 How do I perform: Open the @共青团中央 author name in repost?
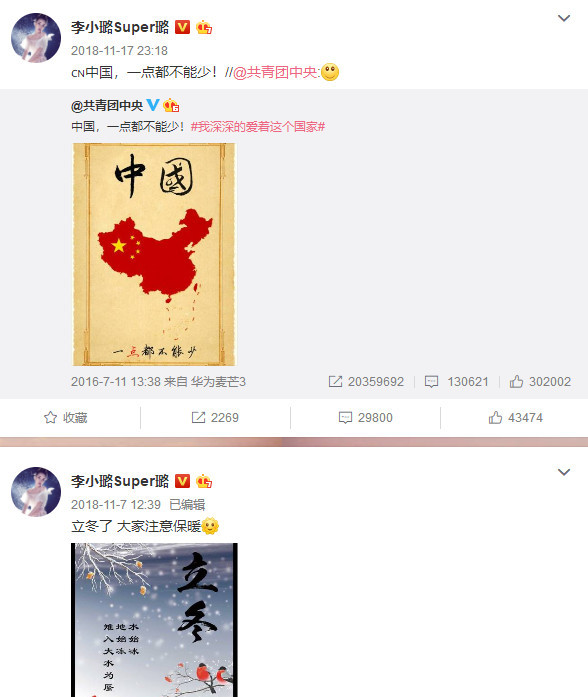point(107,105)
